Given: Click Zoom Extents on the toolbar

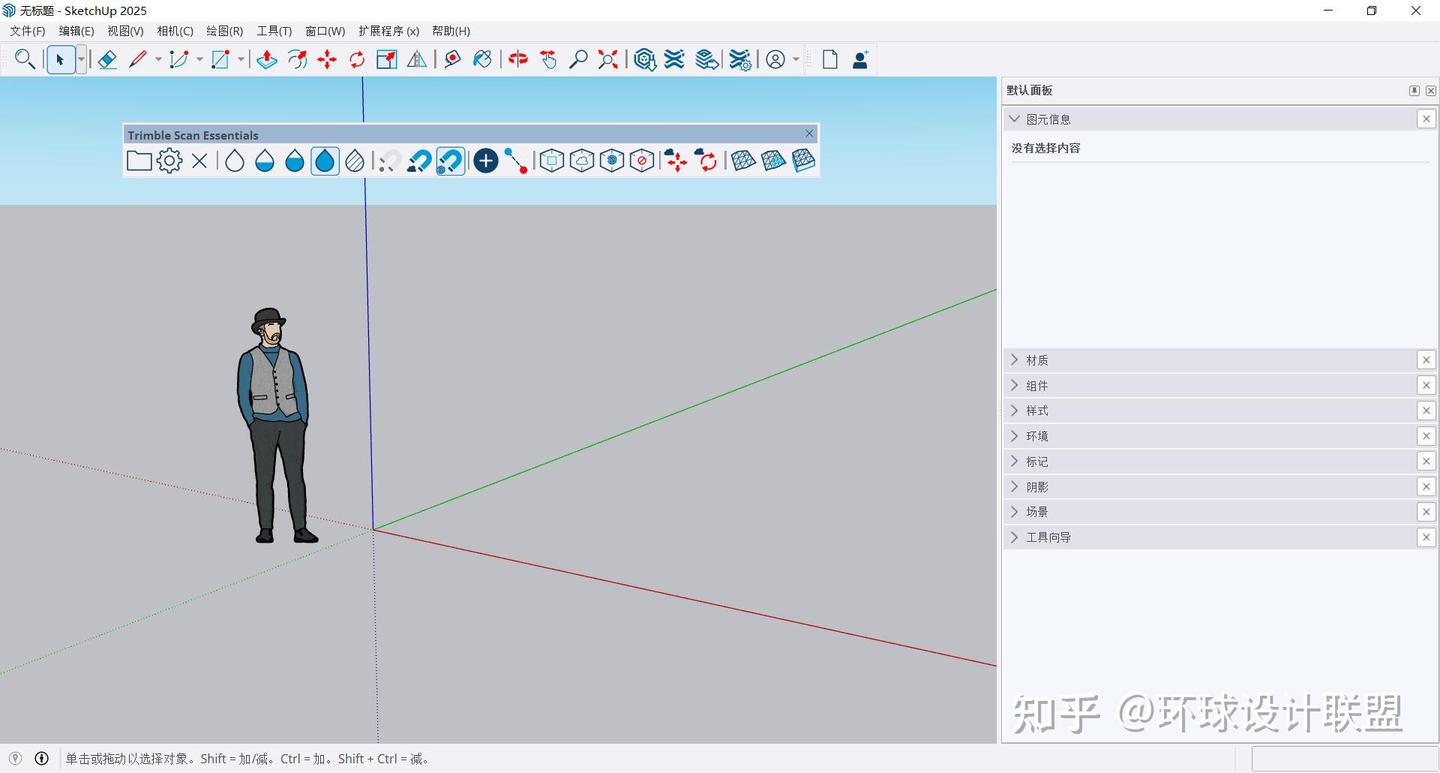Looking at the screenshot, I should 608,59.
